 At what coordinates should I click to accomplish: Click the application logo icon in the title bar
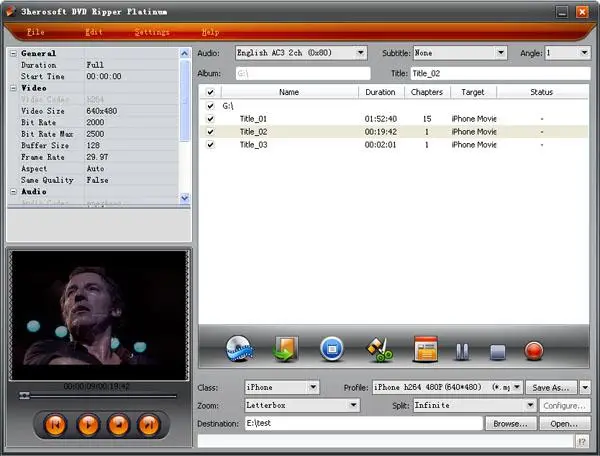10,11
